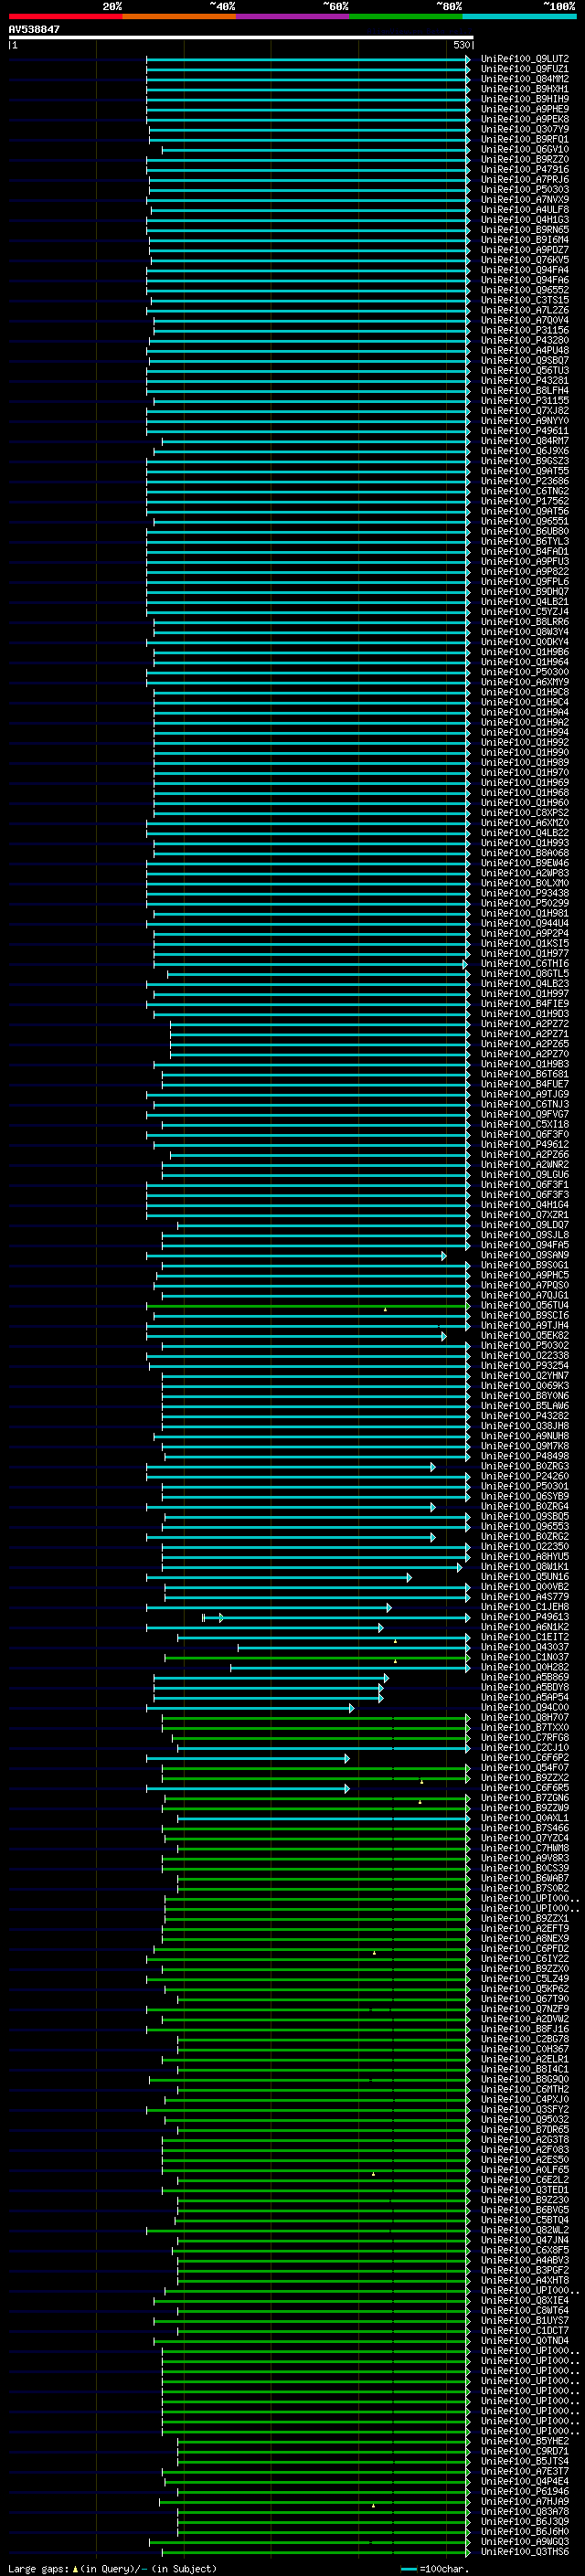The width and height of the screenshot is (585, 2576).
Task: Click the green alignment bar for UniRef100_Q56TU4
Action: pyautogui.click(x=308, y=1305)
